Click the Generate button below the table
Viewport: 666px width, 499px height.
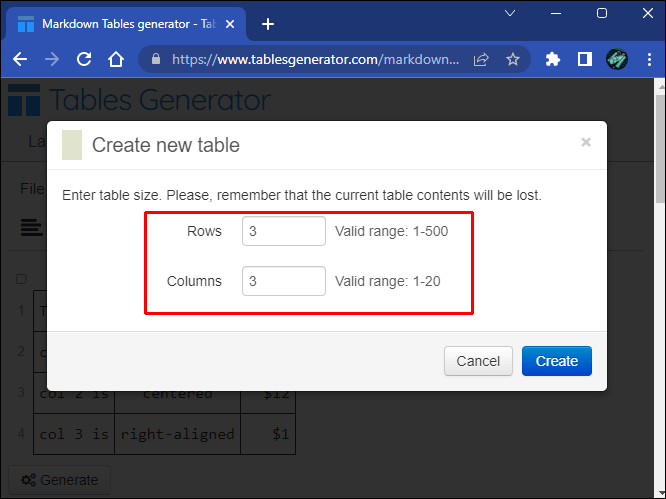(x=59, y=480)
